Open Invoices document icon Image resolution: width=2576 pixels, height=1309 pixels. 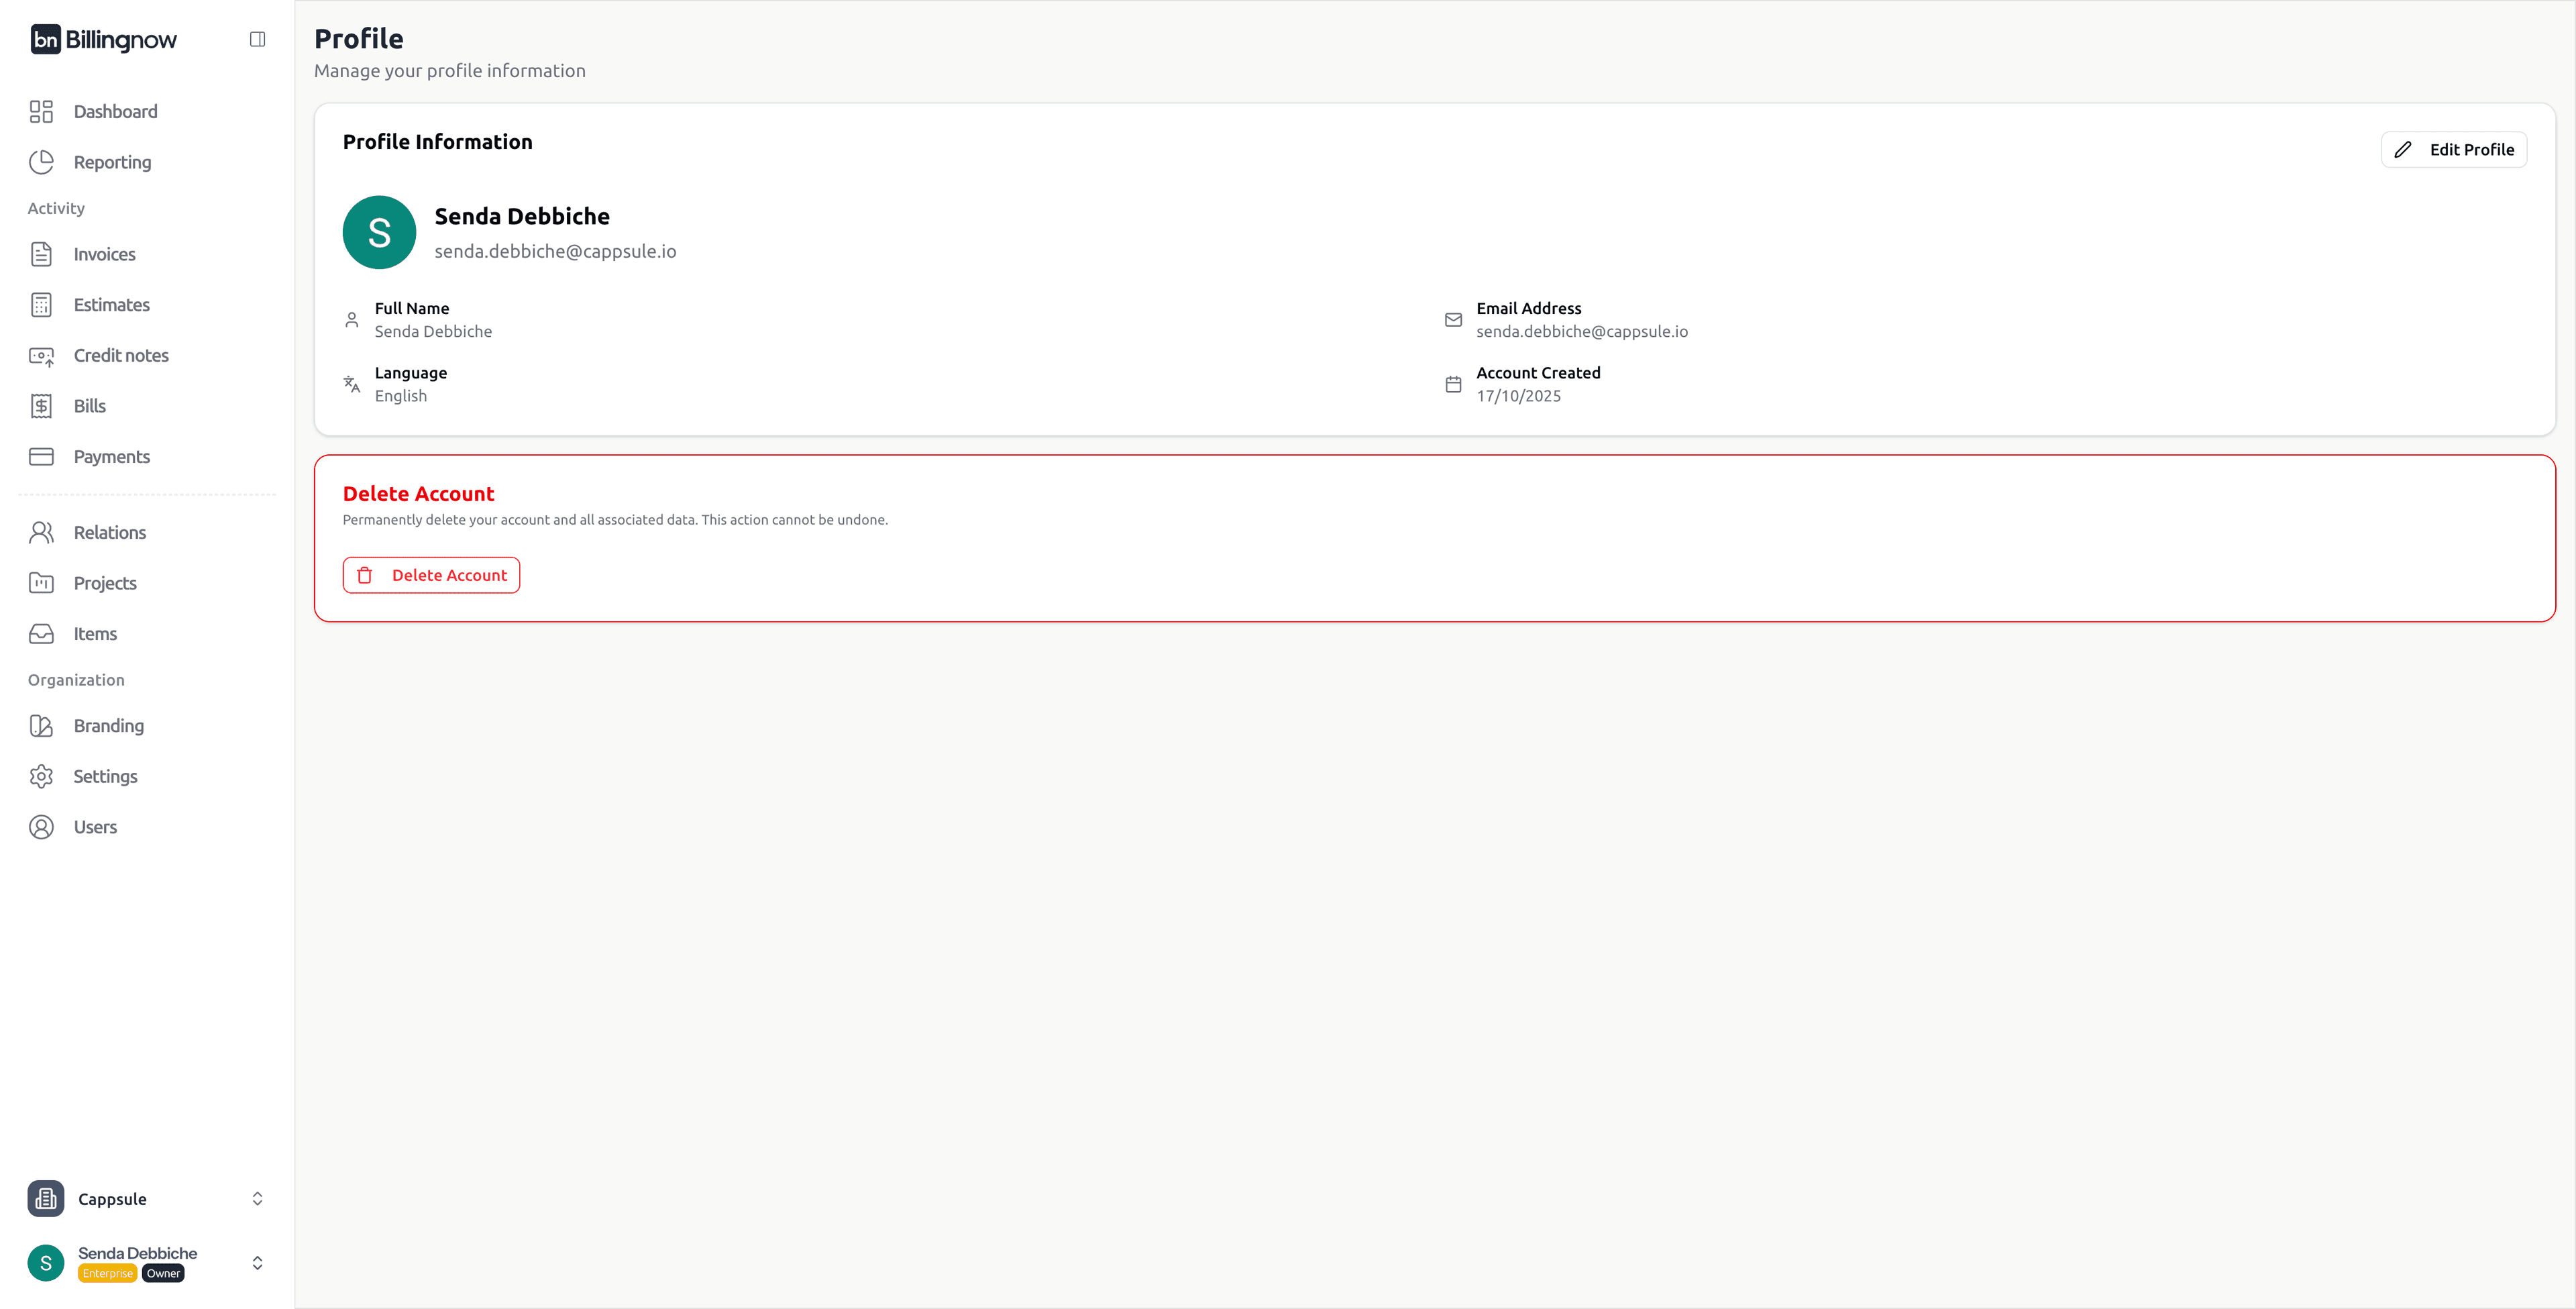(x=41, y=254)
